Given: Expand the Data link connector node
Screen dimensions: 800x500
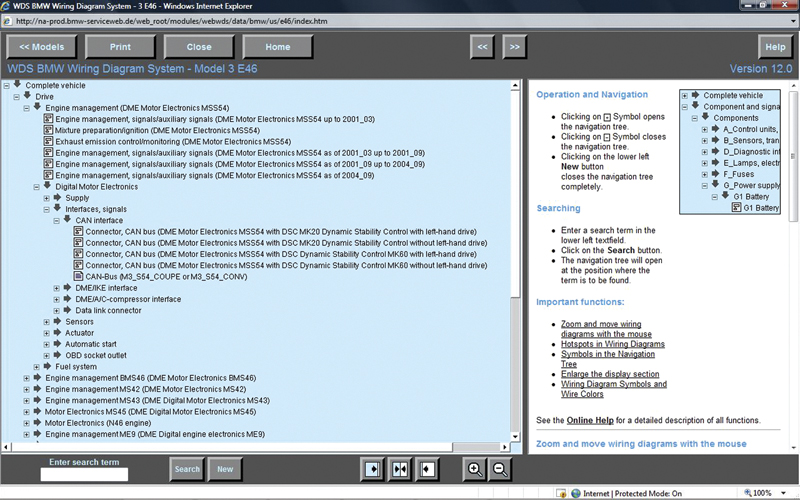Looking at the screenshot, I should coord(56,311).
